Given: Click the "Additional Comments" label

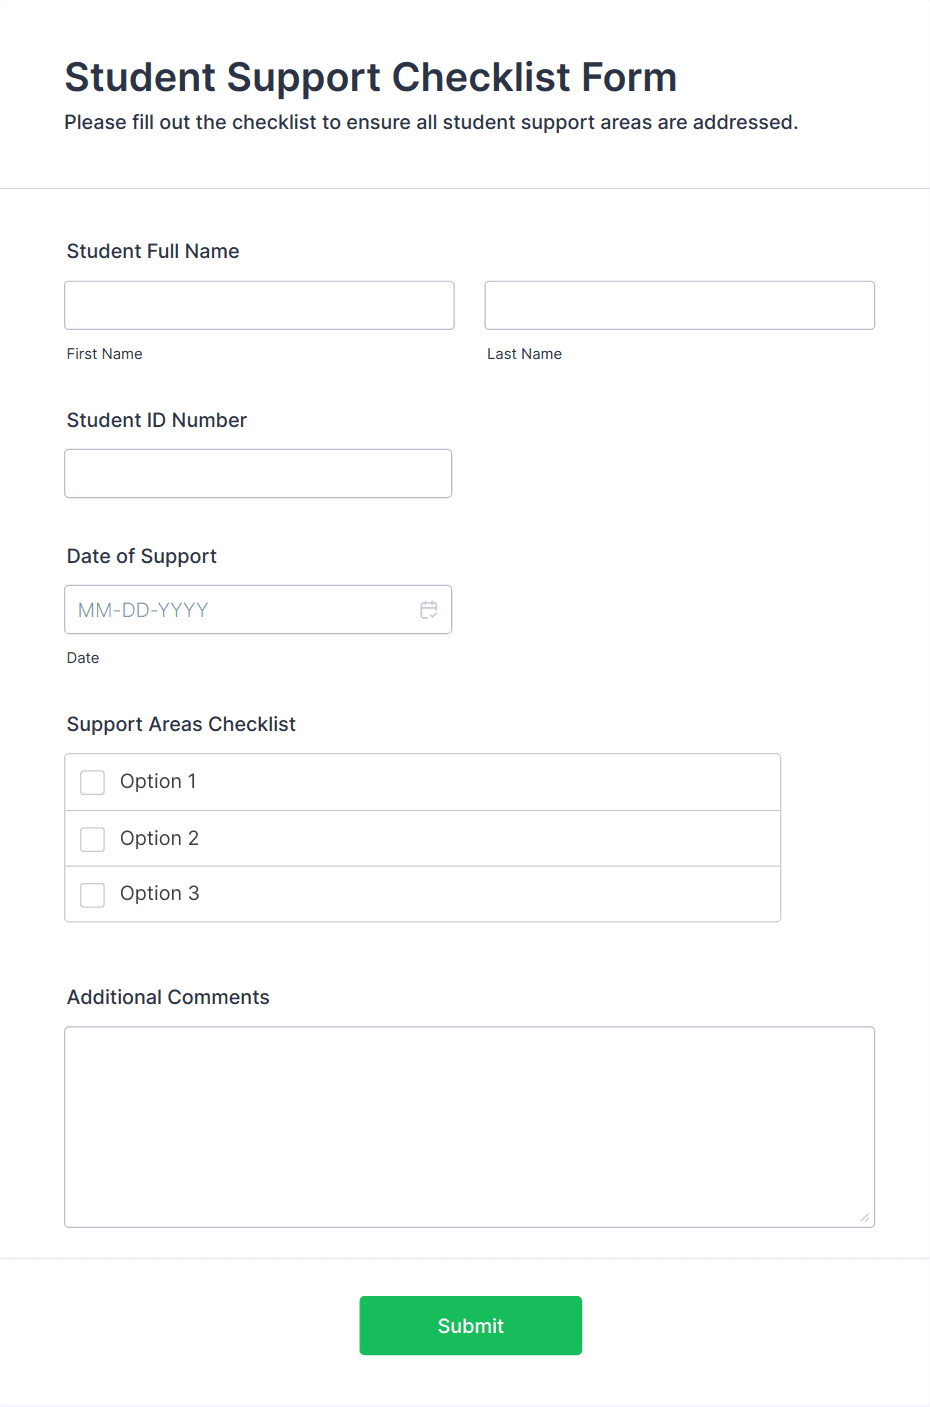Looking at the screenshot, I should [168, 997].
